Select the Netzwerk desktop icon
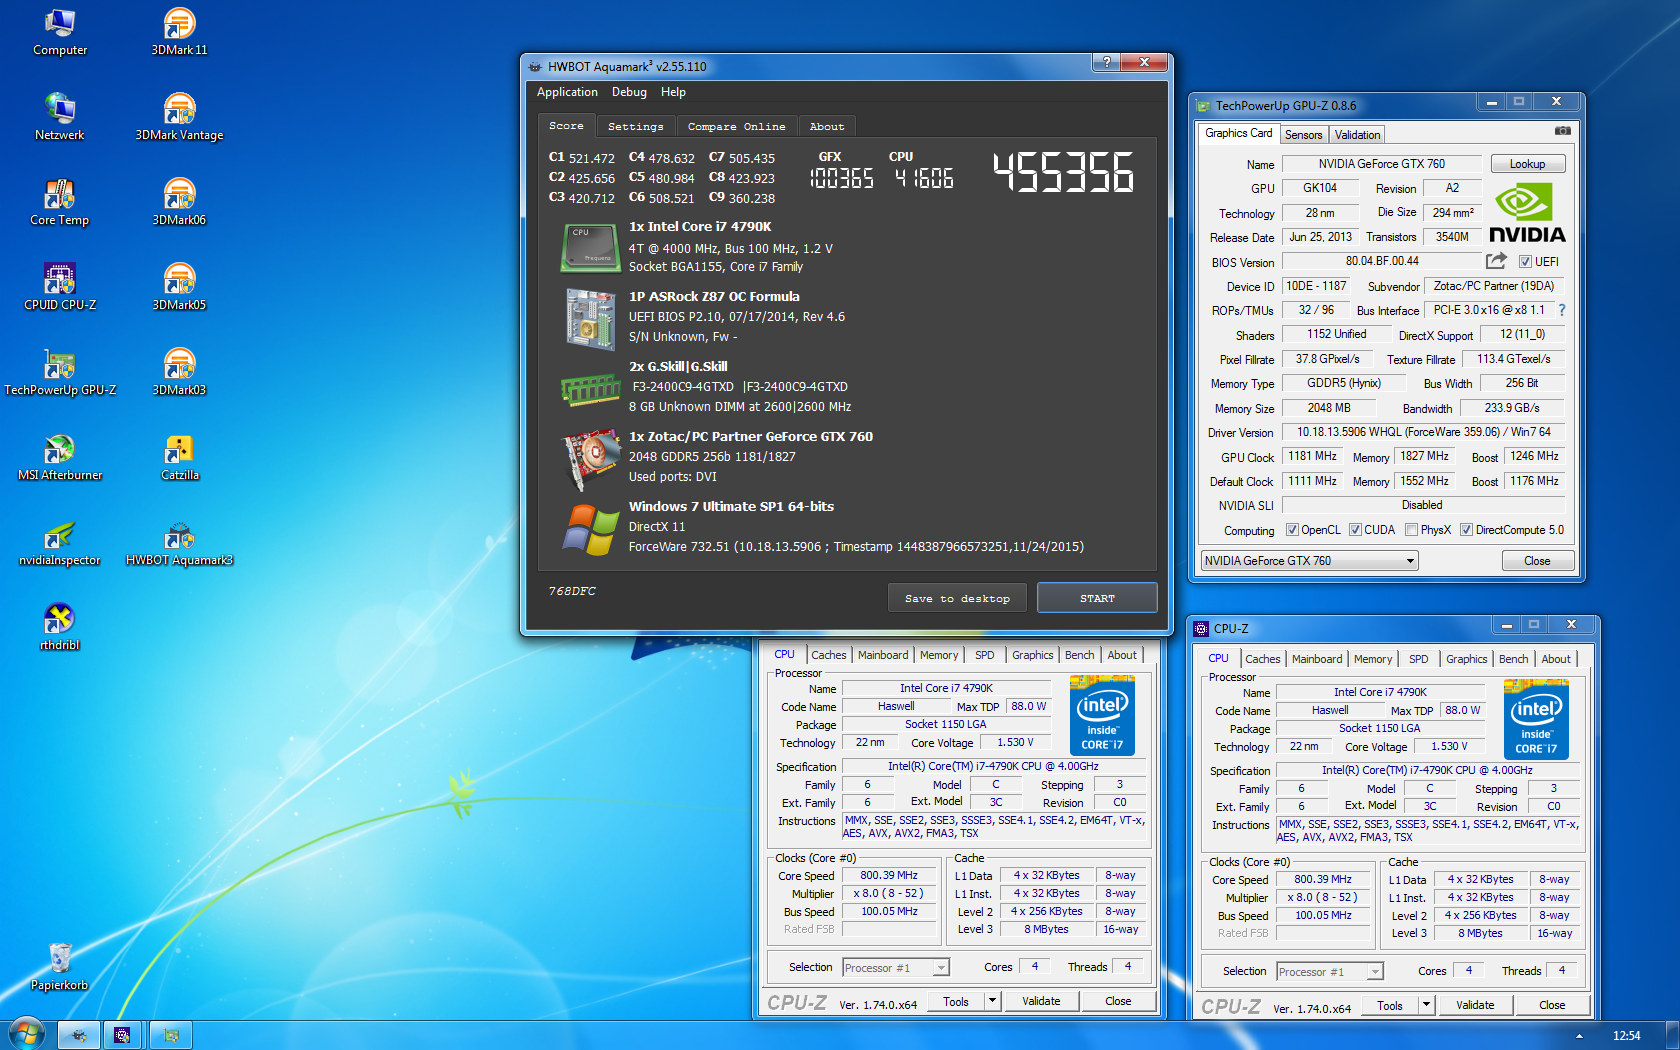This screenshot has width=1680, height=1050. [x=60, y=117]
